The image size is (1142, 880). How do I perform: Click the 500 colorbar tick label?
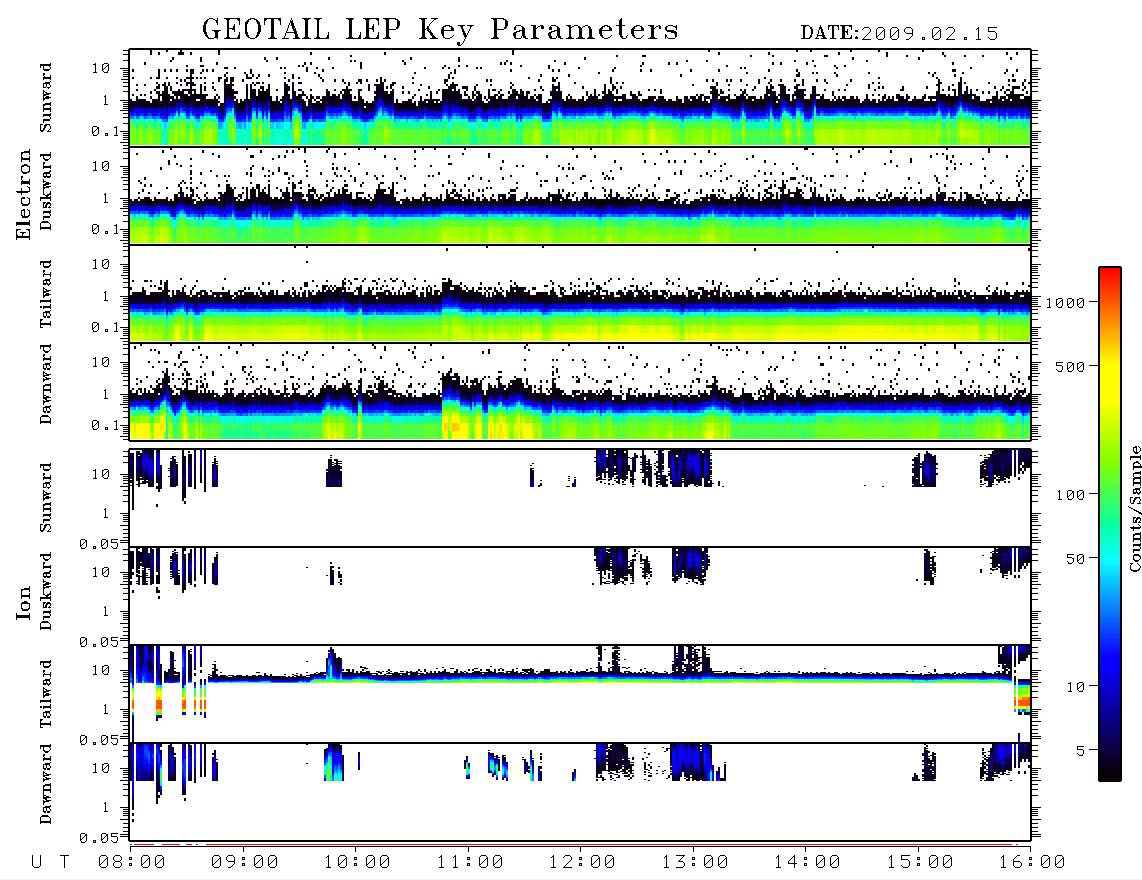1071,366
